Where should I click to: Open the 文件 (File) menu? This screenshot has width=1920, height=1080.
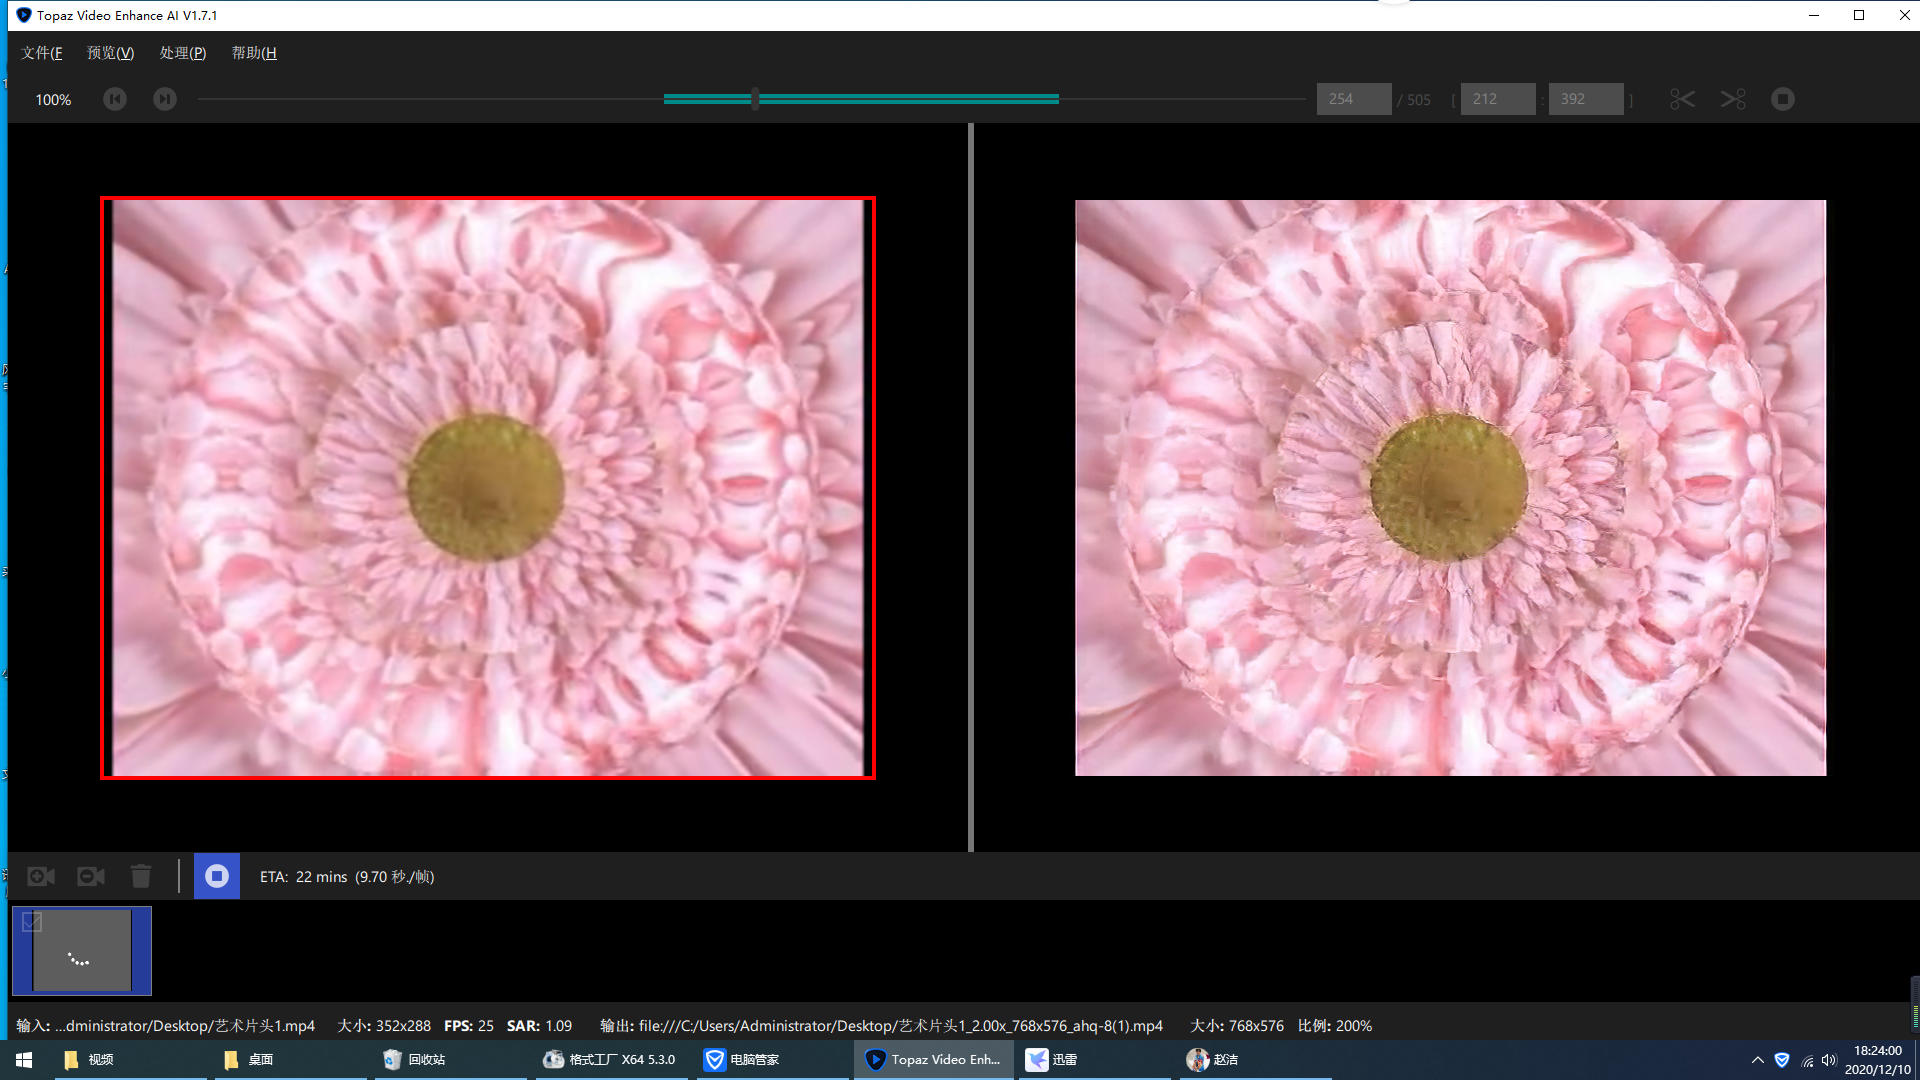pyautogui.click(x=42, y=53)
